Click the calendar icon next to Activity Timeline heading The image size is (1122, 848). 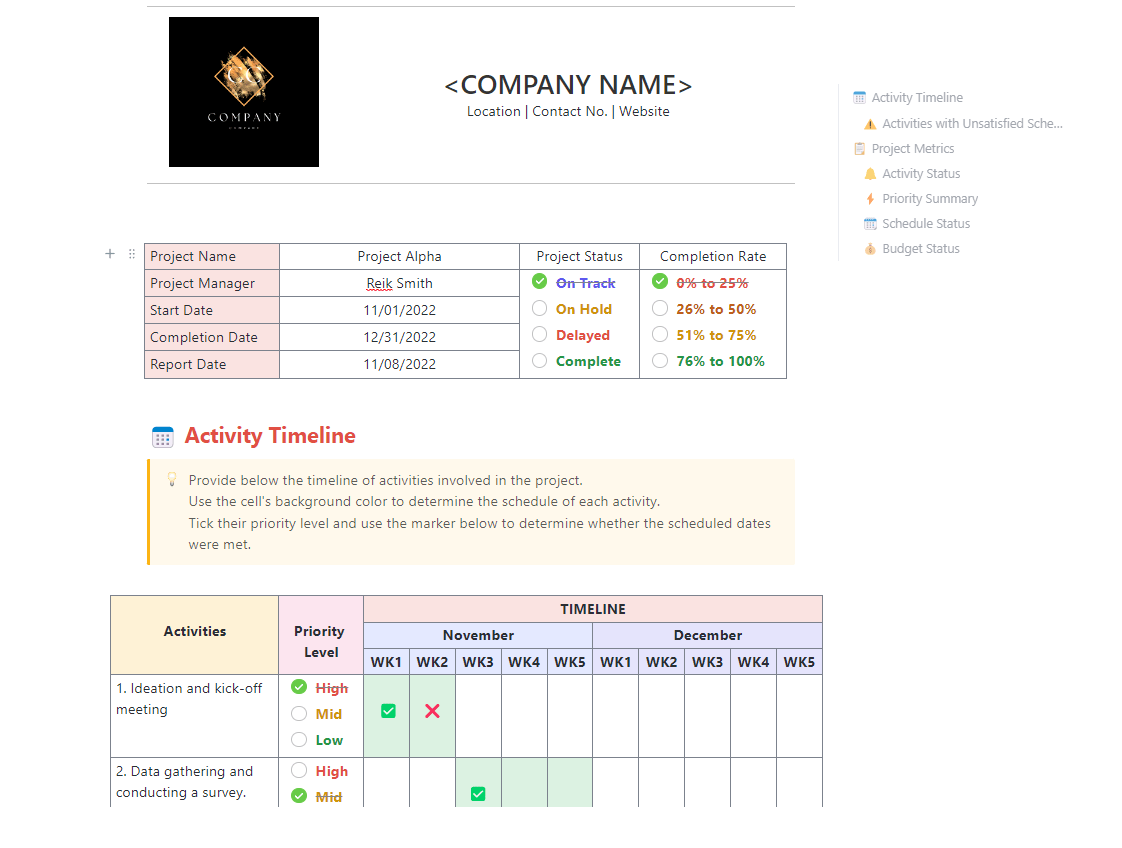[162, 437]
